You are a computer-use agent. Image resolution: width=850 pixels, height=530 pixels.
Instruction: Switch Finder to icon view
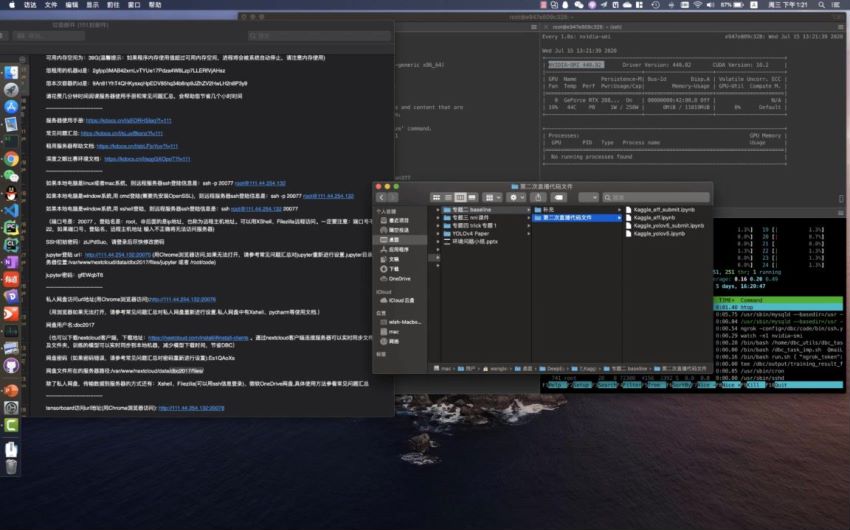(x=436, y=197)
